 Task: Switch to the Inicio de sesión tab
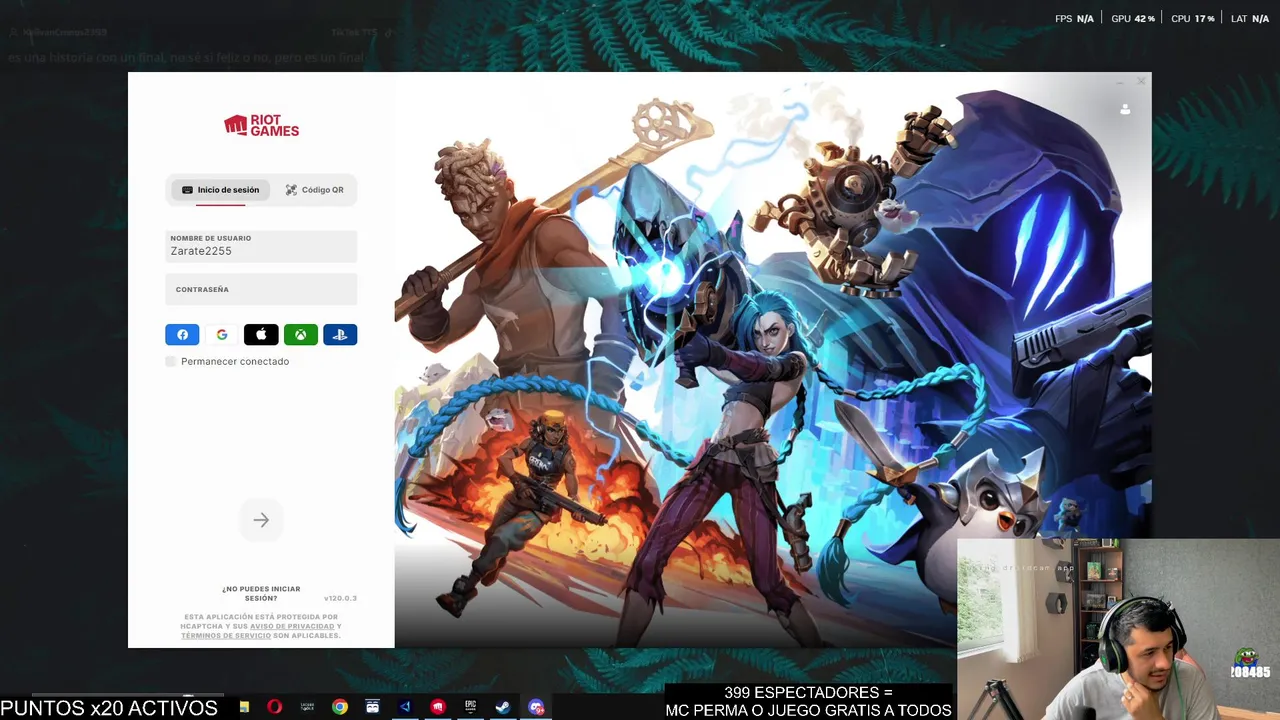pos(220,190)
